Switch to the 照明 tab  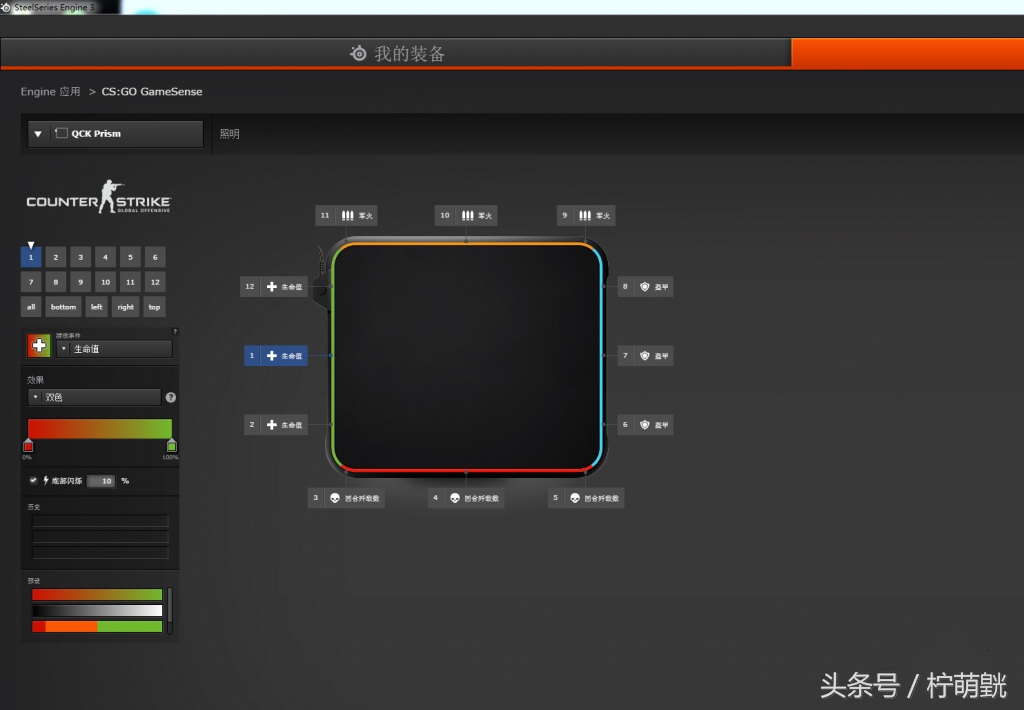[x=230, y=133]
